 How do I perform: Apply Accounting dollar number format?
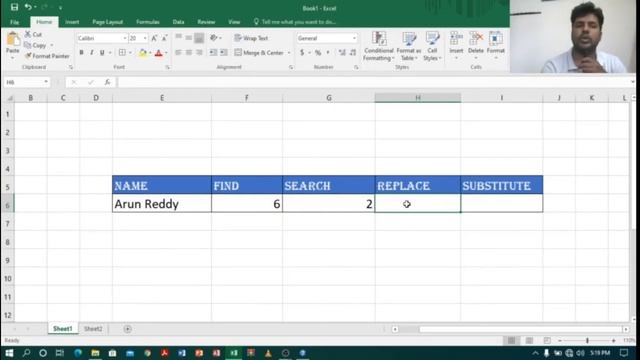(x=302, y=53)
